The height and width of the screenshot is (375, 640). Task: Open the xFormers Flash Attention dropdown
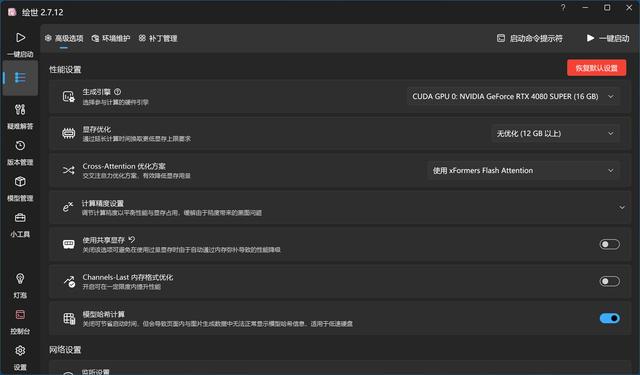click(x=524, y=171)
